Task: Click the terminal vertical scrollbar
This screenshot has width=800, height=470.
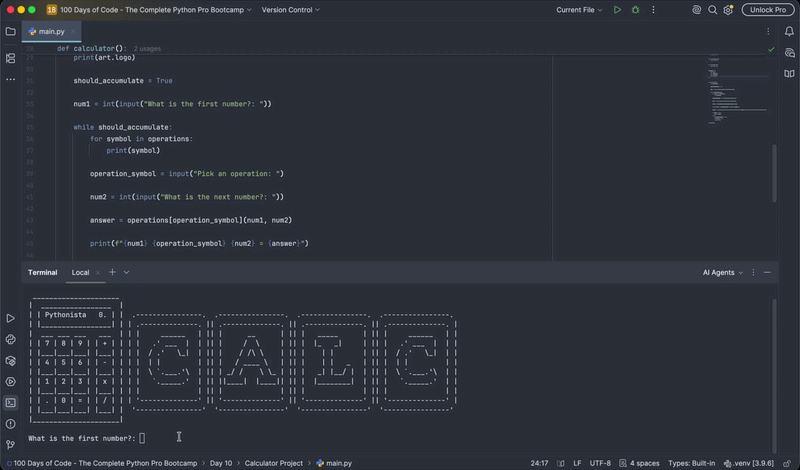Action: pyautogui.click(x=774, y=376)
